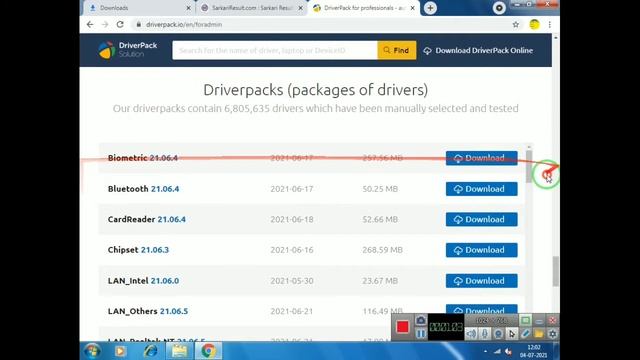Viewport: 640px width, 360px height.
Task: Open volume tray icon
Action: 509,351
